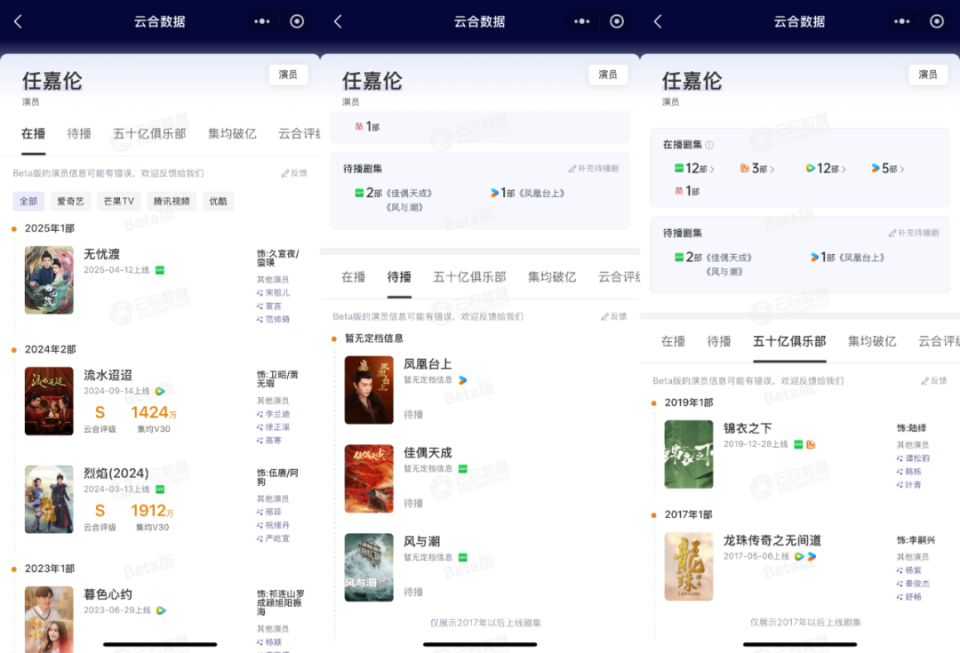960x653 pixels.
Task: Open the 风与潮 poster thumbnail
Action: pyautogui.click(x=369, y=567)
